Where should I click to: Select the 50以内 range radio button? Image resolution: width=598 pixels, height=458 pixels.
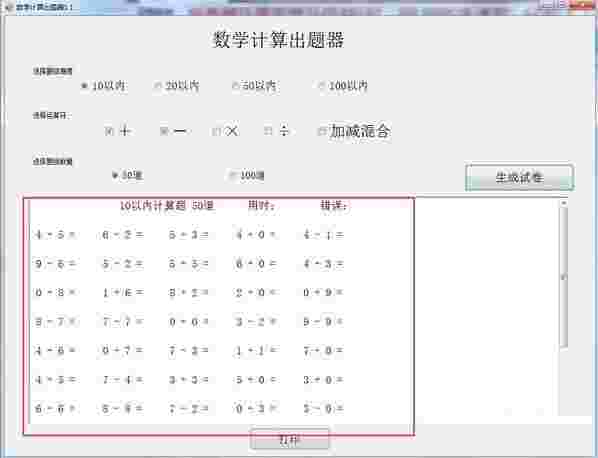point(254,86)
